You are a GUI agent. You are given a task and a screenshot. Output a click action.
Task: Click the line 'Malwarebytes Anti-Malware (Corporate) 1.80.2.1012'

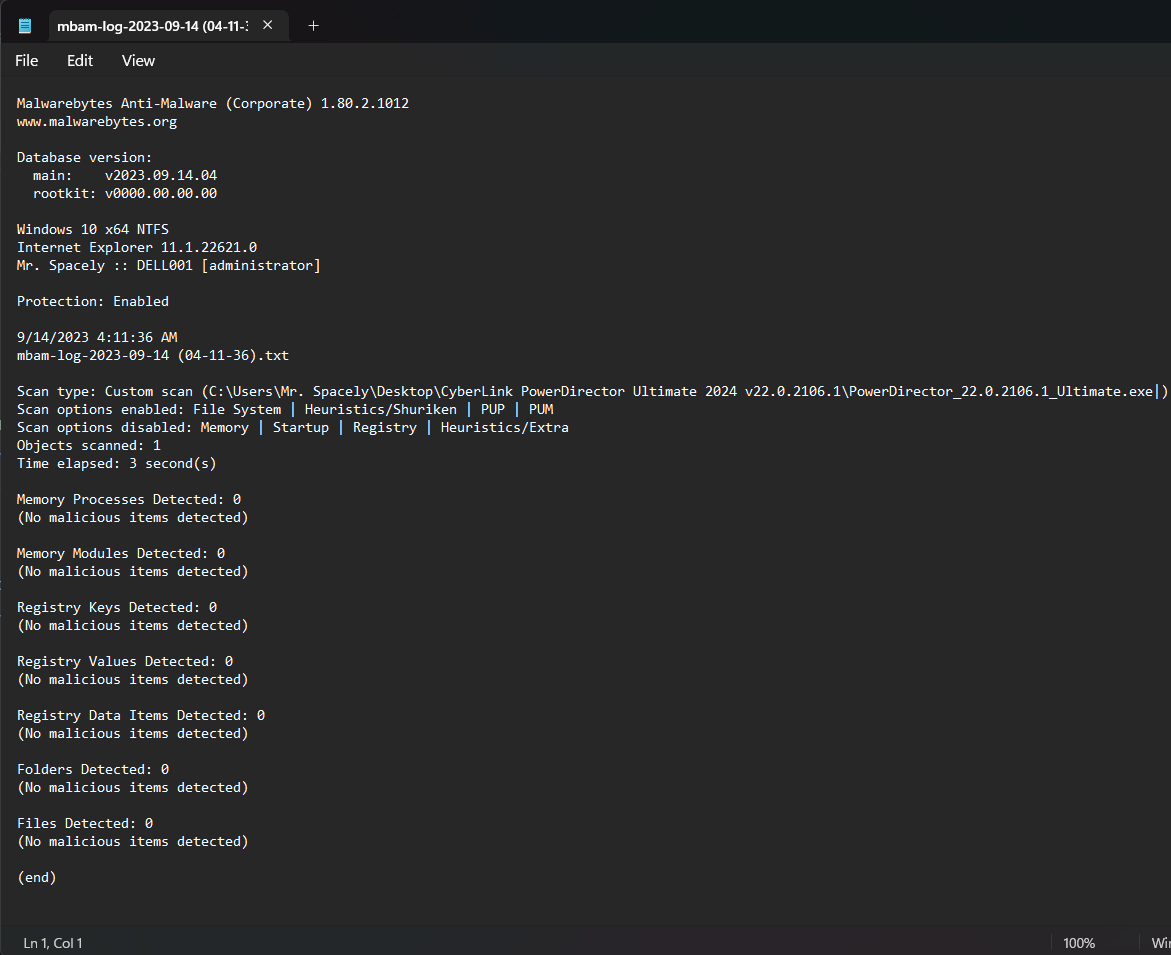(x=213, y=103)
